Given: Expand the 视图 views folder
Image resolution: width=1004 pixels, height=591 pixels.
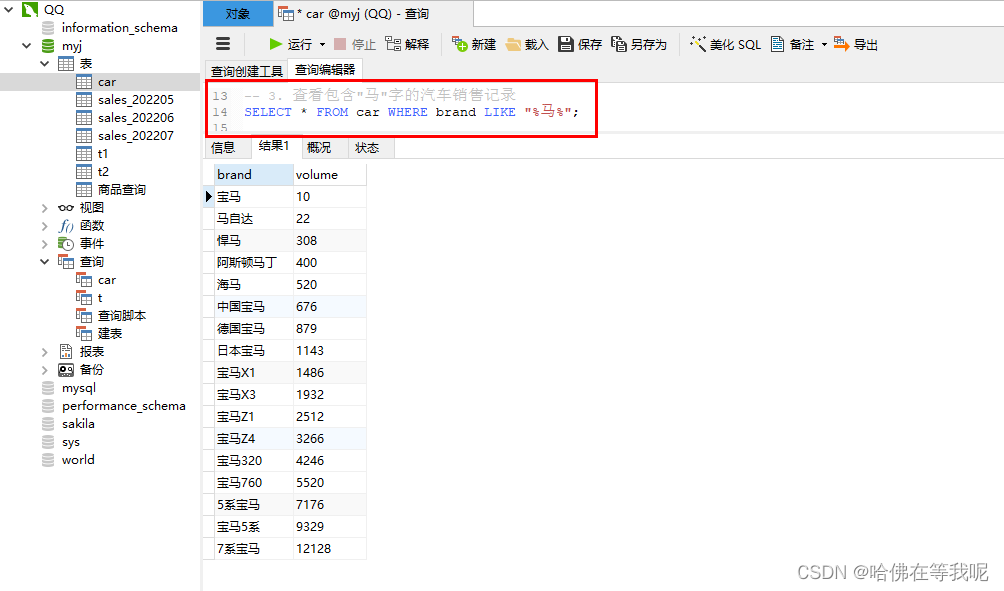Looking at the screenshot, I should [x=45, y=207].
